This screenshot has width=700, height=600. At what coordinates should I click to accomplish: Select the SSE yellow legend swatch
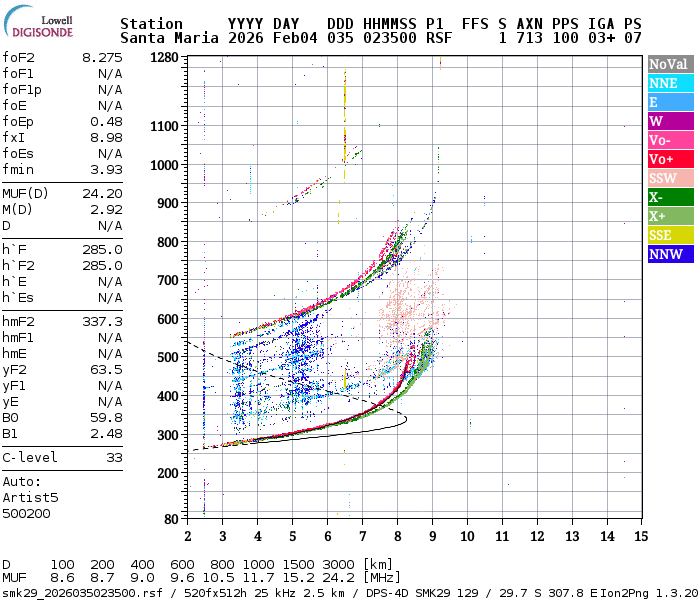click(671, 235)
